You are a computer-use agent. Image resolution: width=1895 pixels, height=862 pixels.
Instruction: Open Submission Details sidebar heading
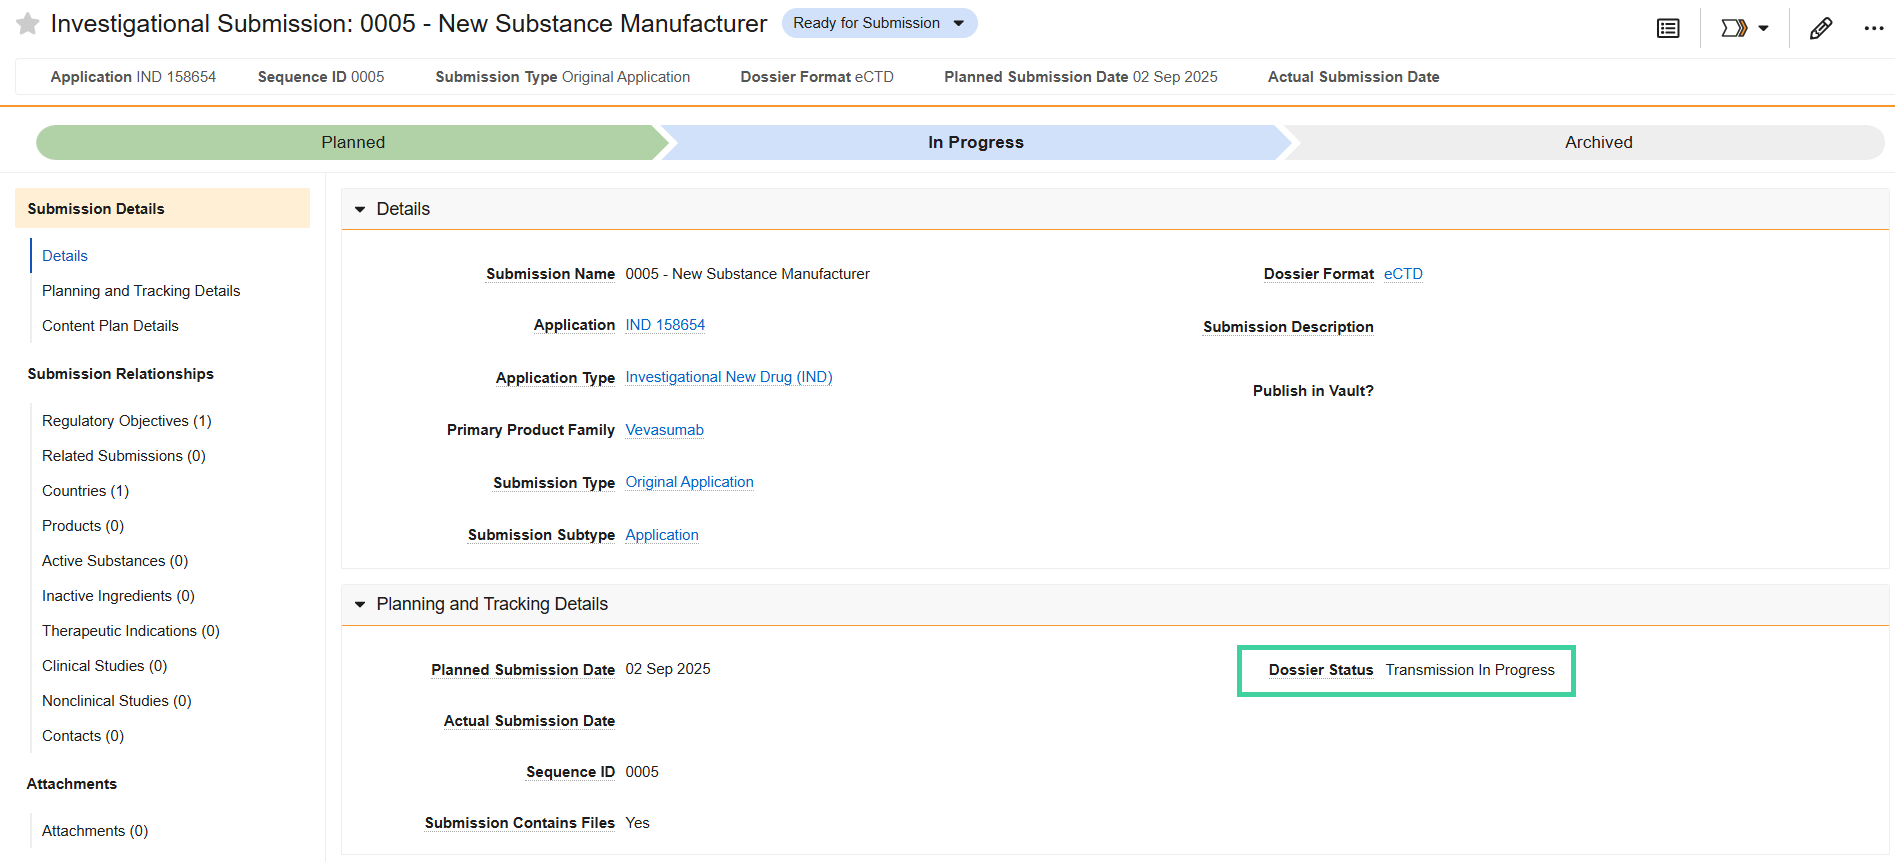(x=162, y=208)
